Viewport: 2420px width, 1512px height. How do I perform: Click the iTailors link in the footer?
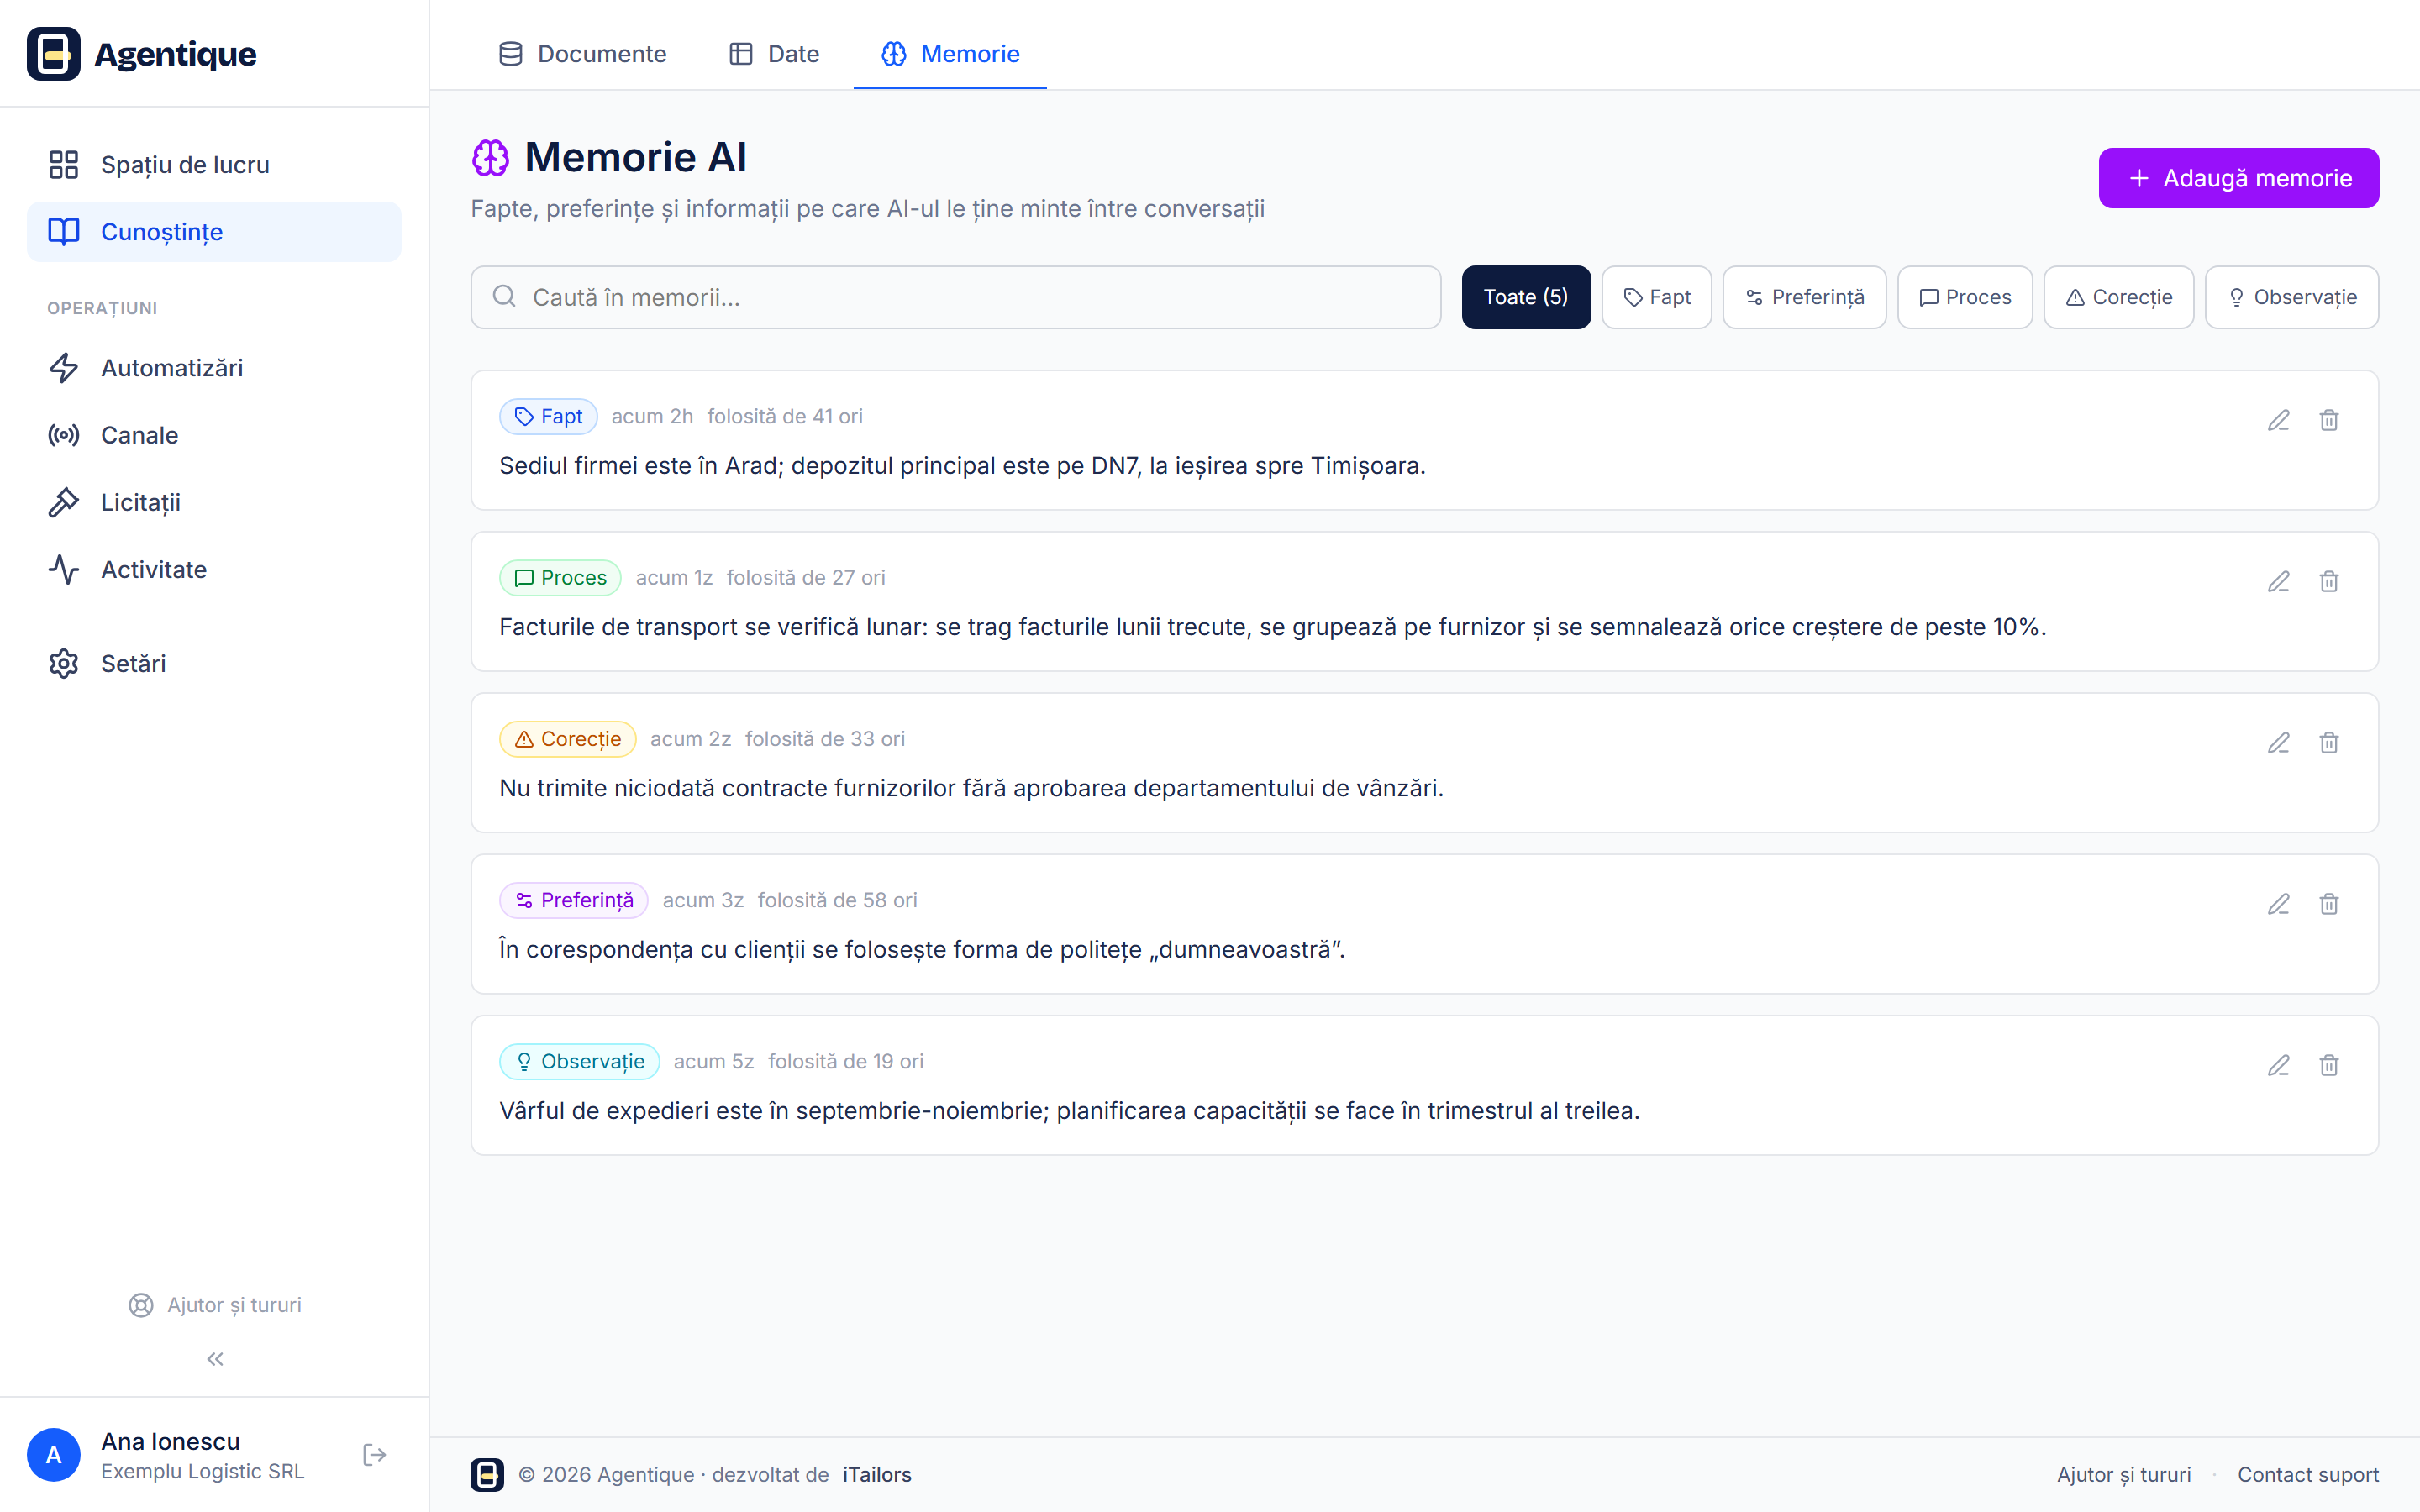point(877,1475)
